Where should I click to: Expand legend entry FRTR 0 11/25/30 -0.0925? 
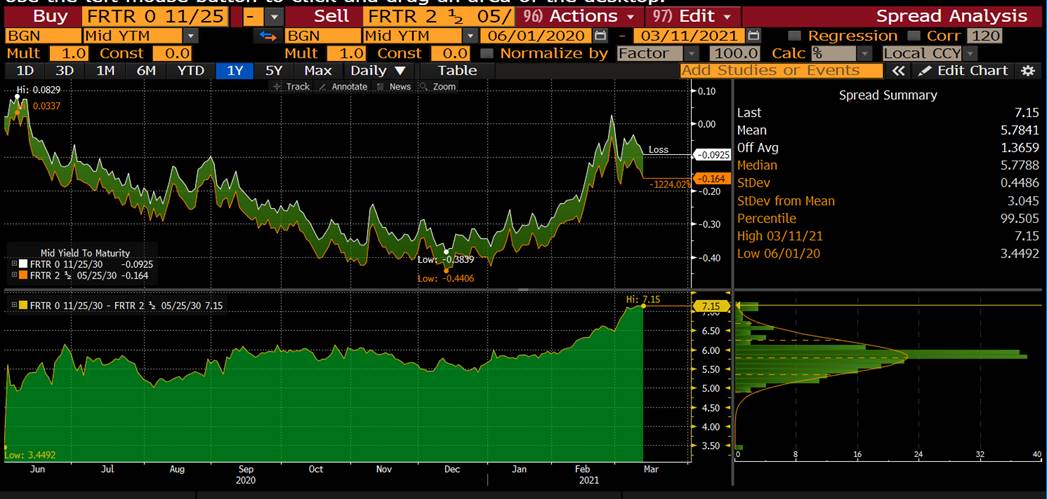click(14, 265)
